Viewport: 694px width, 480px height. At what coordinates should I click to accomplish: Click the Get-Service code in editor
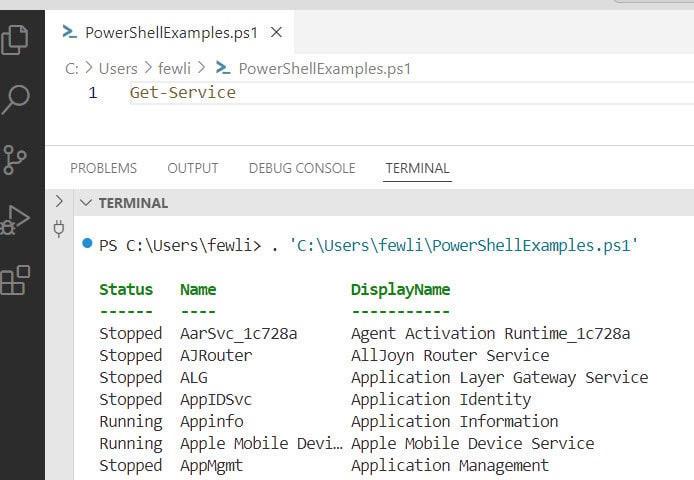click(x=182, y=93)
